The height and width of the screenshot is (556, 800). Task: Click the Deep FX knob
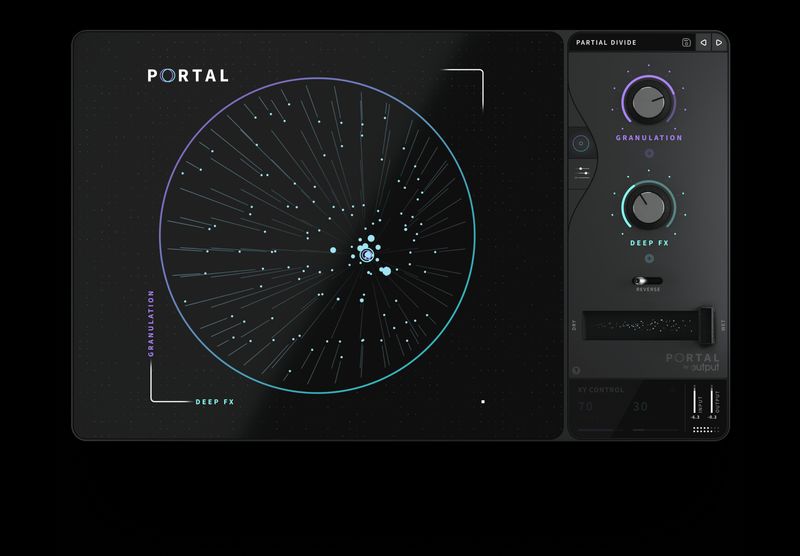[648, 207]
